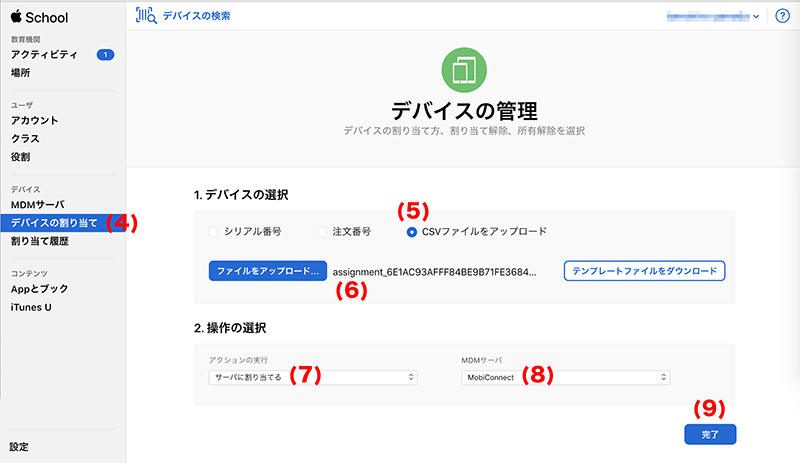Image resolution: width=800 pixels, height=463 pixels.
Task: Click the green device management icon
Action: coord(464,70)
